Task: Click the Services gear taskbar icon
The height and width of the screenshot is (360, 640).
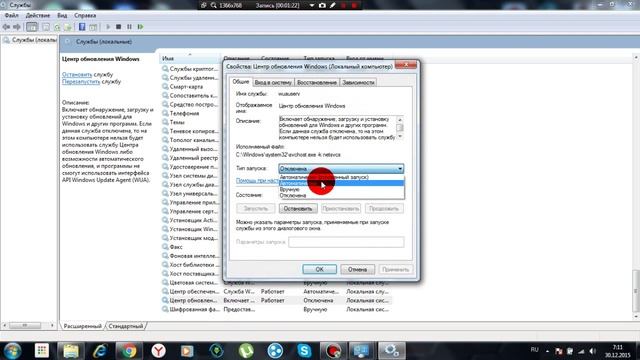Action: point(391,351)
